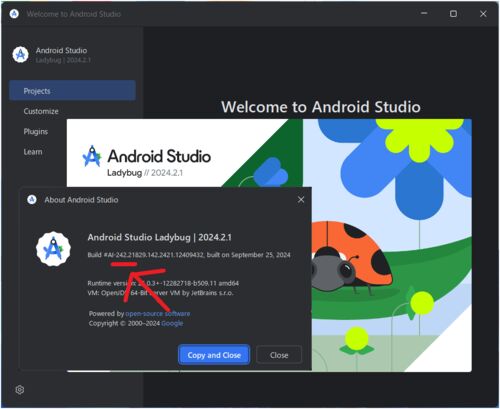
Task: Click the Android Studio Ladybug version heading
Action: [159, 237]
